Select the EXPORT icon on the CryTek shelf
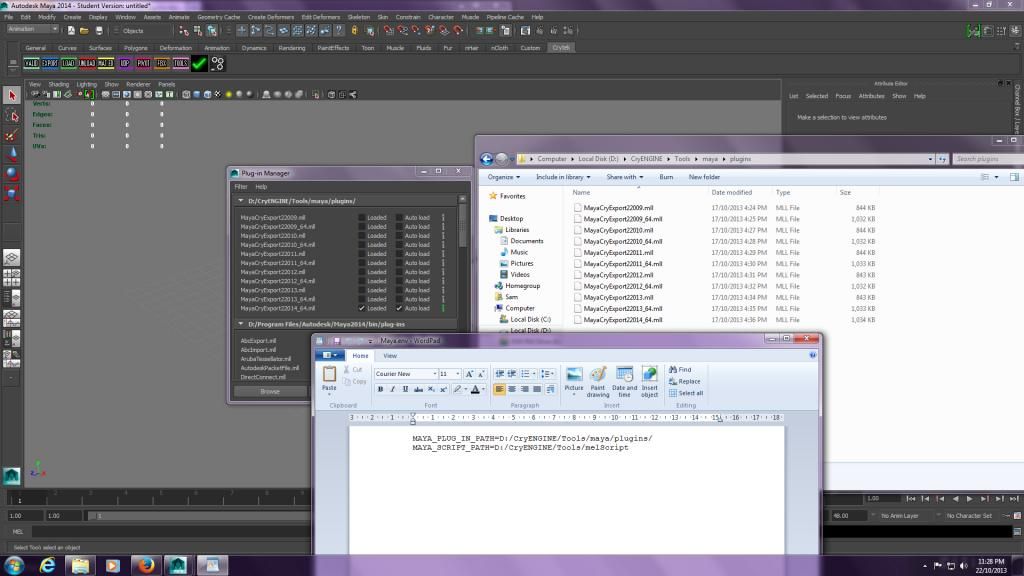 point(50,63)
